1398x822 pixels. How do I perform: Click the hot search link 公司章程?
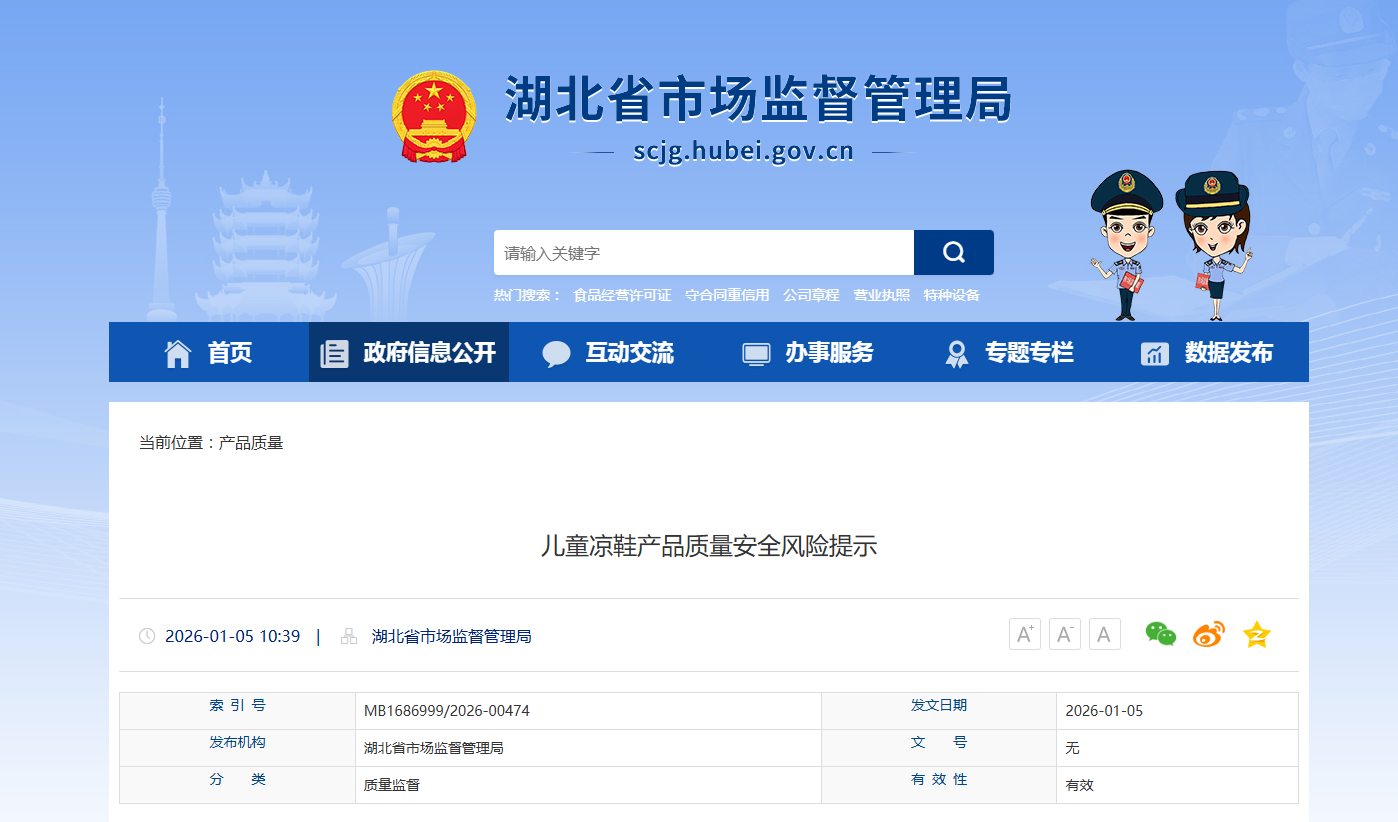[811, 295]
